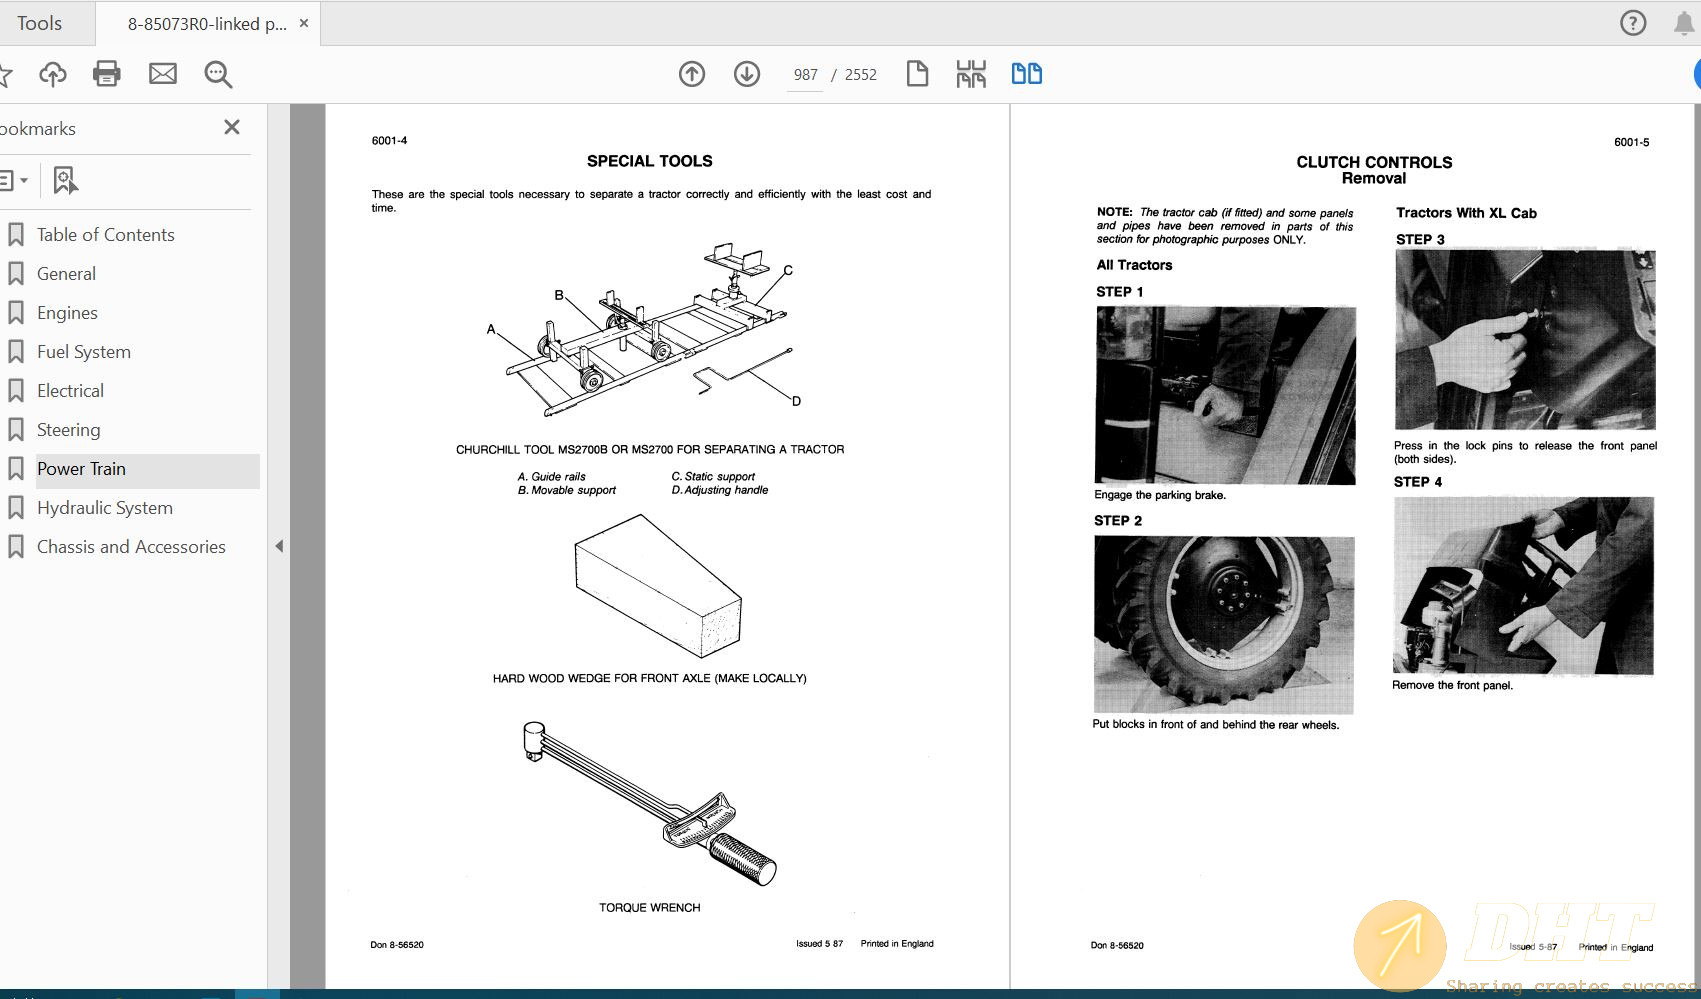
Task: Switch to single page view mode
Action: [x=917, y=73]
